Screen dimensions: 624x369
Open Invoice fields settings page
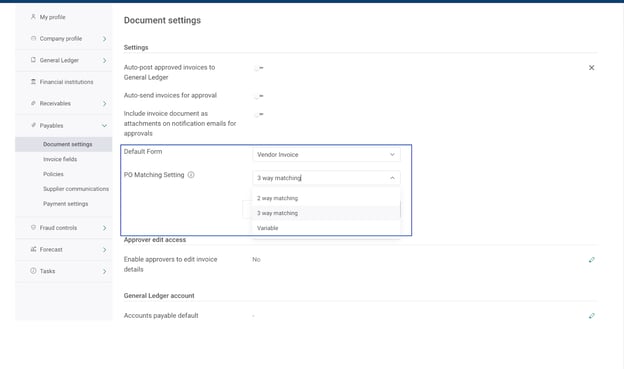coord(60,159)
